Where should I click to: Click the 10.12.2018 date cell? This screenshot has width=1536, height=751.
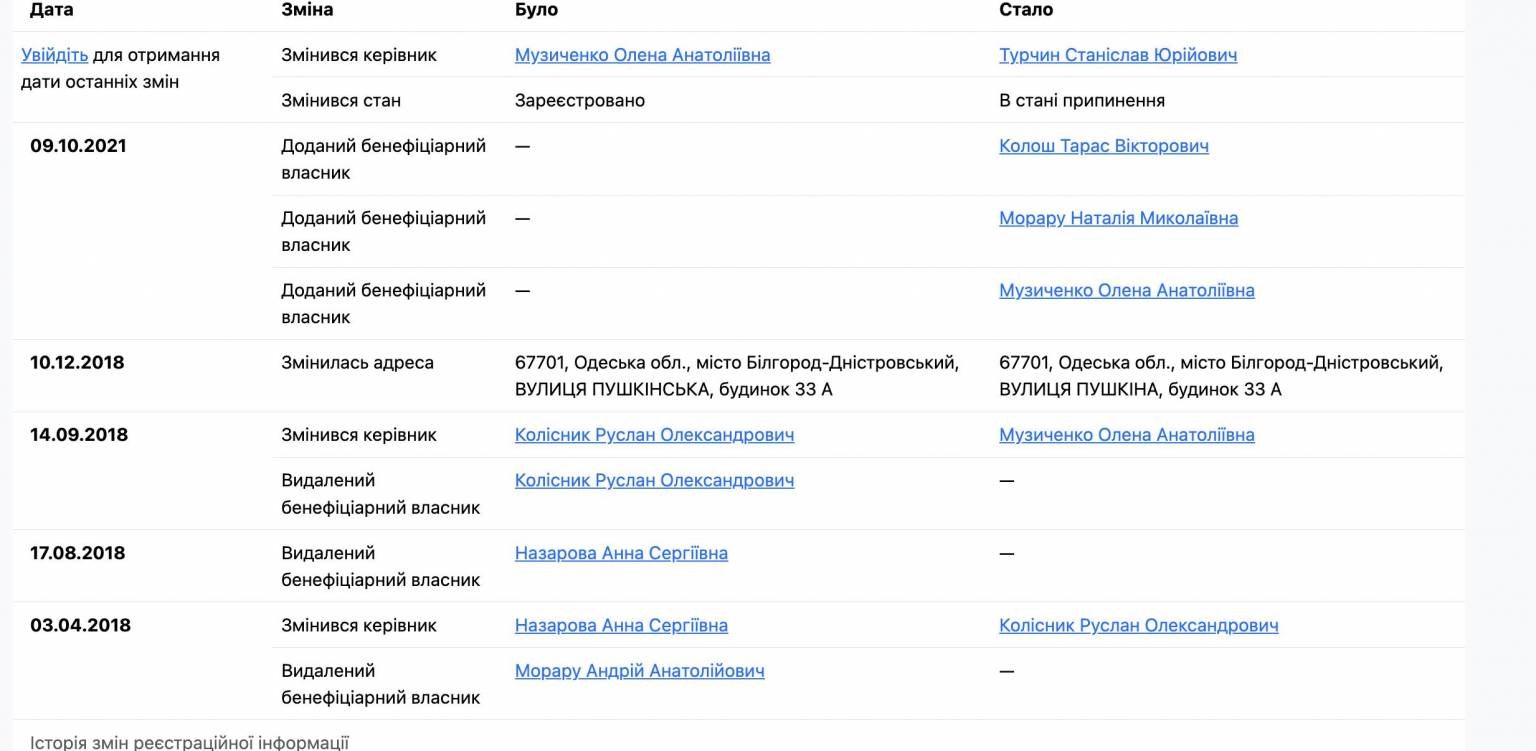tap(77, 363)
